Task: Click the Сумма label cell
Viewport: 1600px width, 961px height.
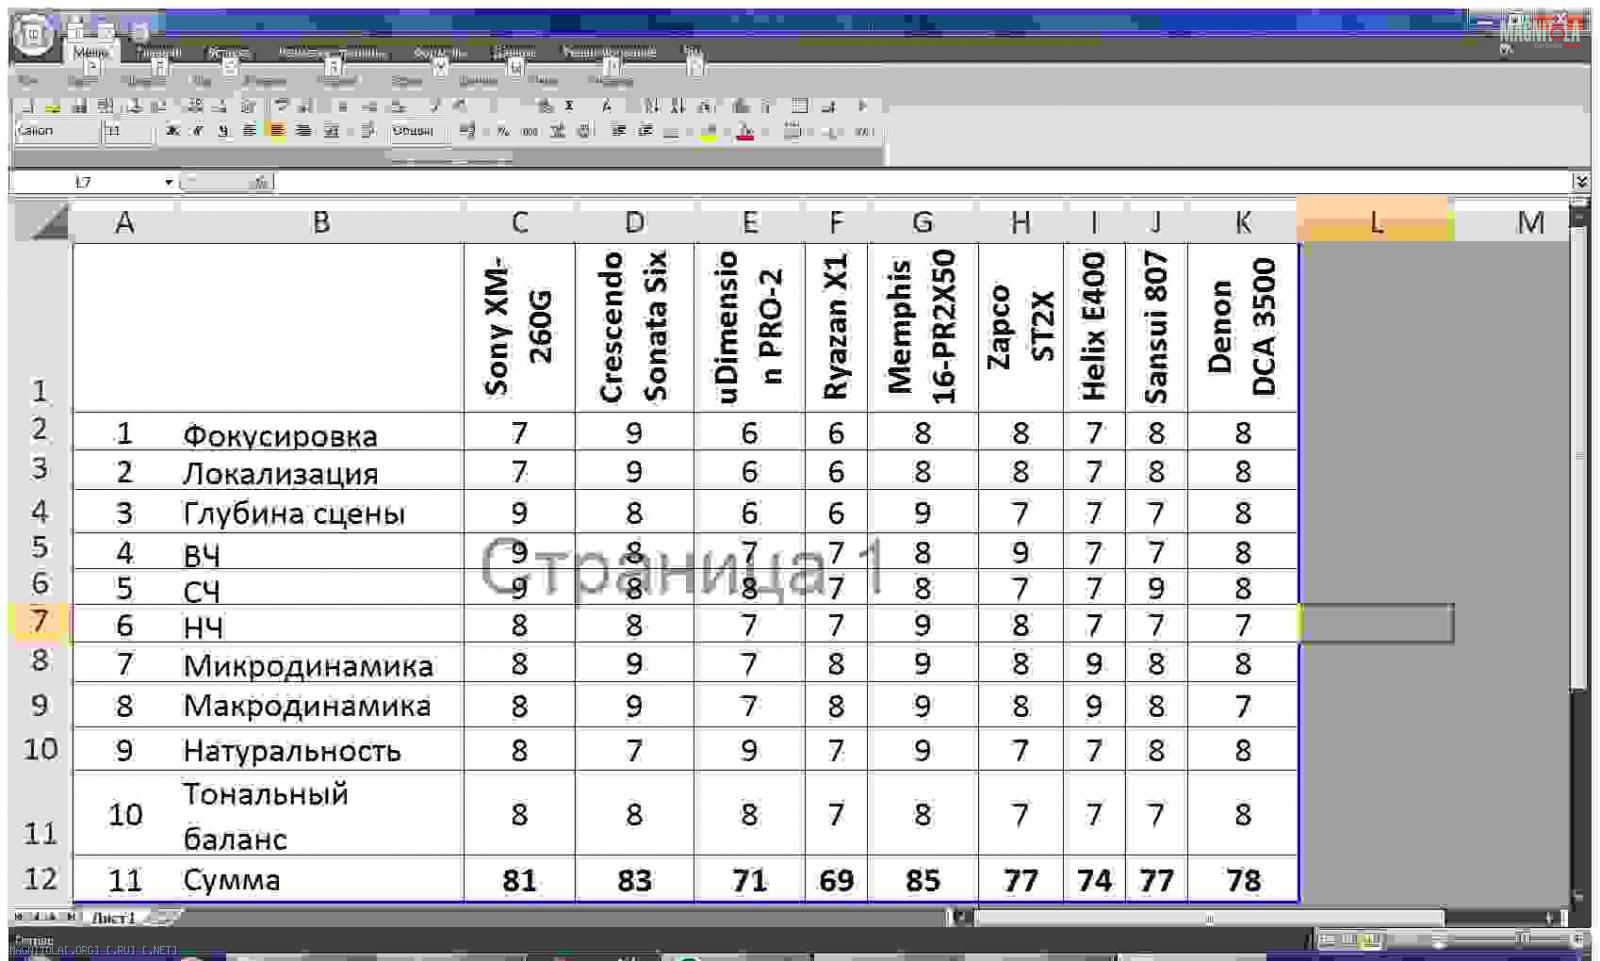Action: tap(320, 880)
